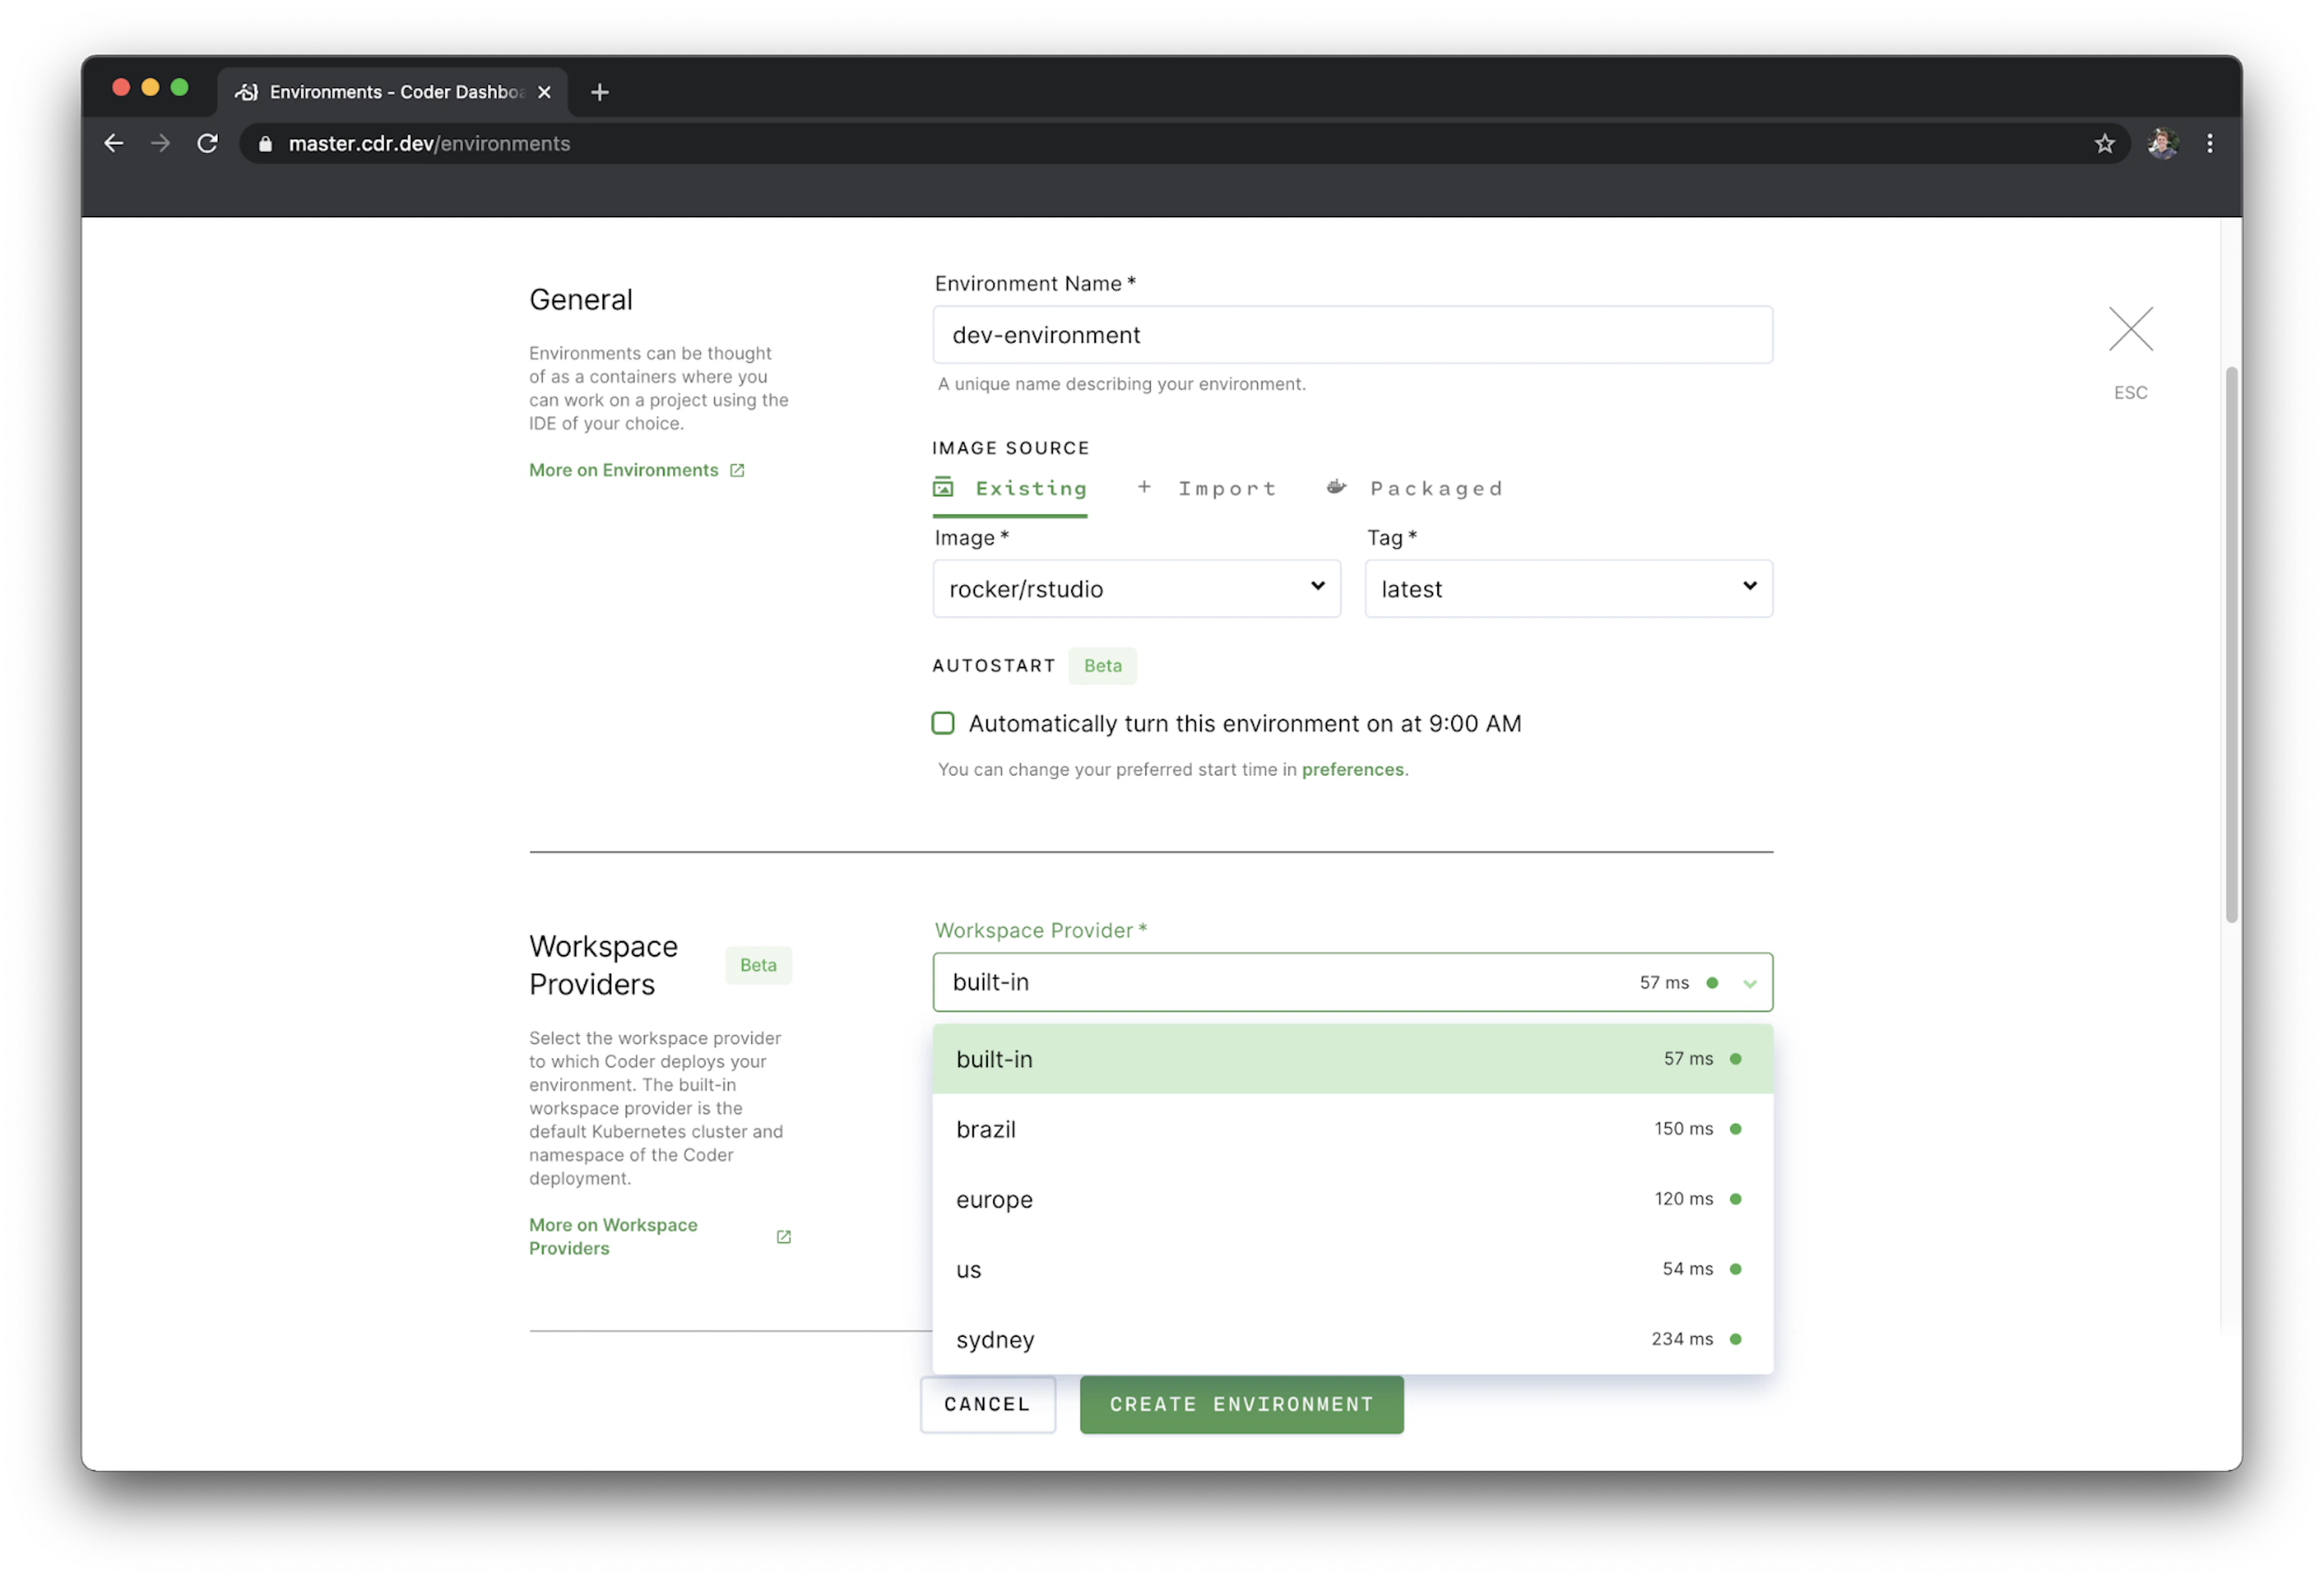
Task: Click the Beta badge next to Autostart
Action: tap(1102, 666)
